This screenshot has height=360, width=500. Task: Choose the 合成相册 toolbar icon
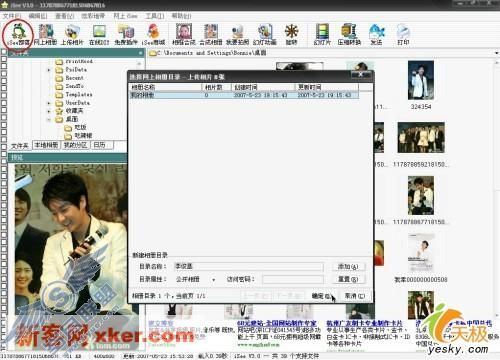(x=211, y=35)
